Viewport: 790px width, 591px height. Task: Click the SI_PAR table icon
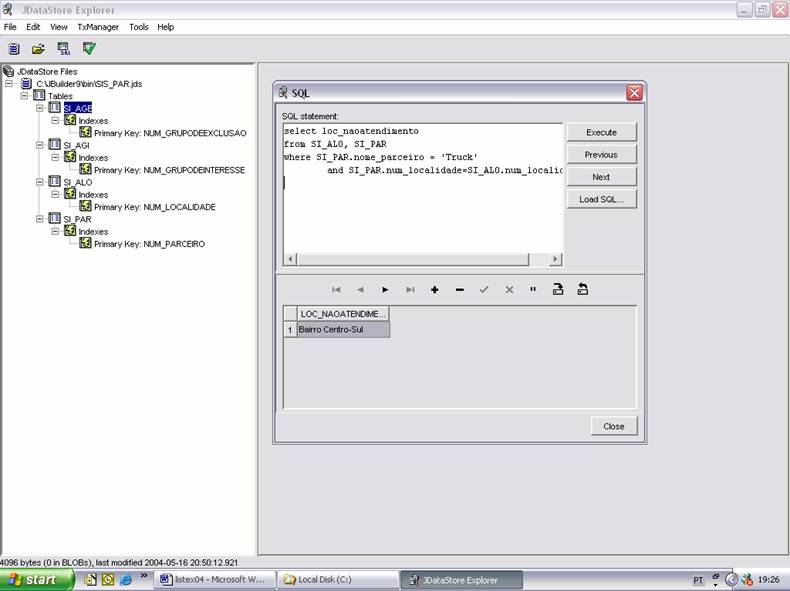54,218
